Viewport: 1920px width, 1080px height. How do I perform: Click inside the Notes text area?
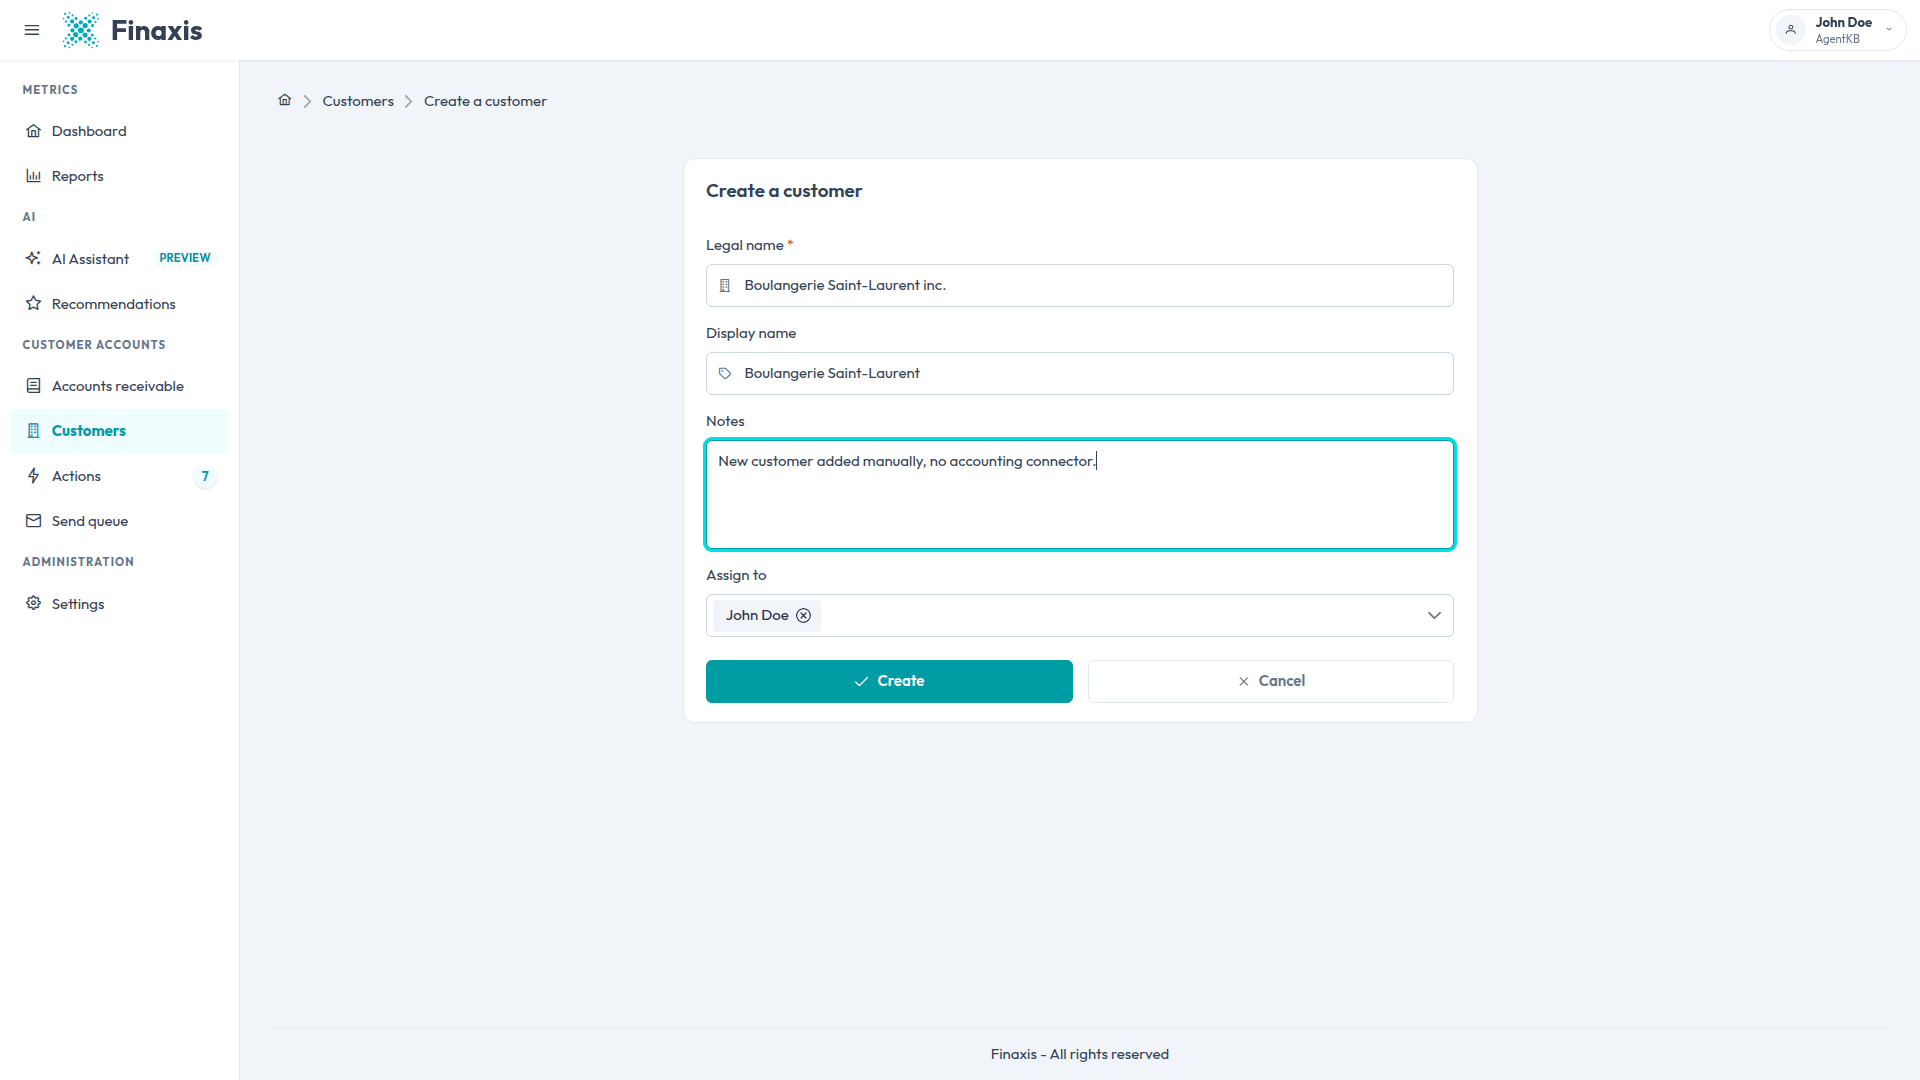point(1079,495)
